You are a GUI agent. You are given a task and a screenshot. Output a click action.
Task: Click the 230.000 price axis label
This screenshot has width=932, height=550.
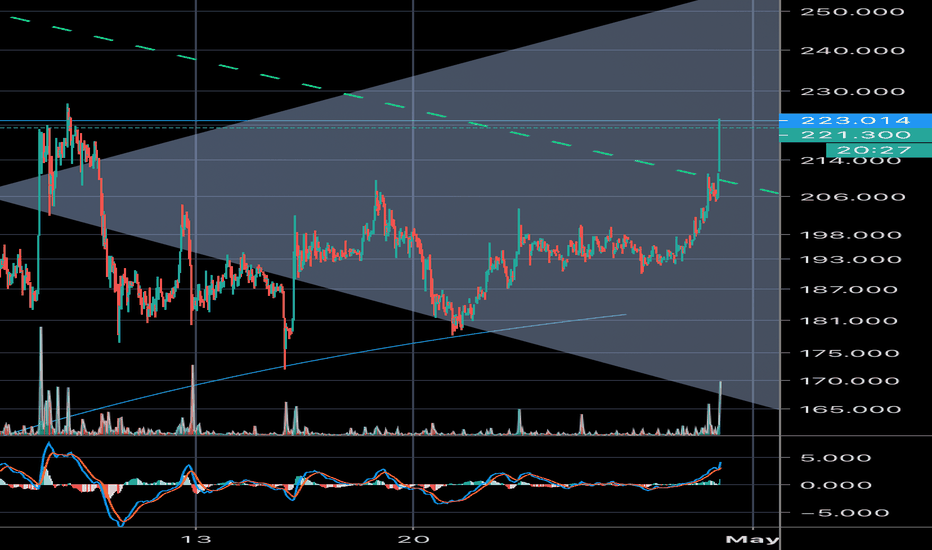coord(852,92)
